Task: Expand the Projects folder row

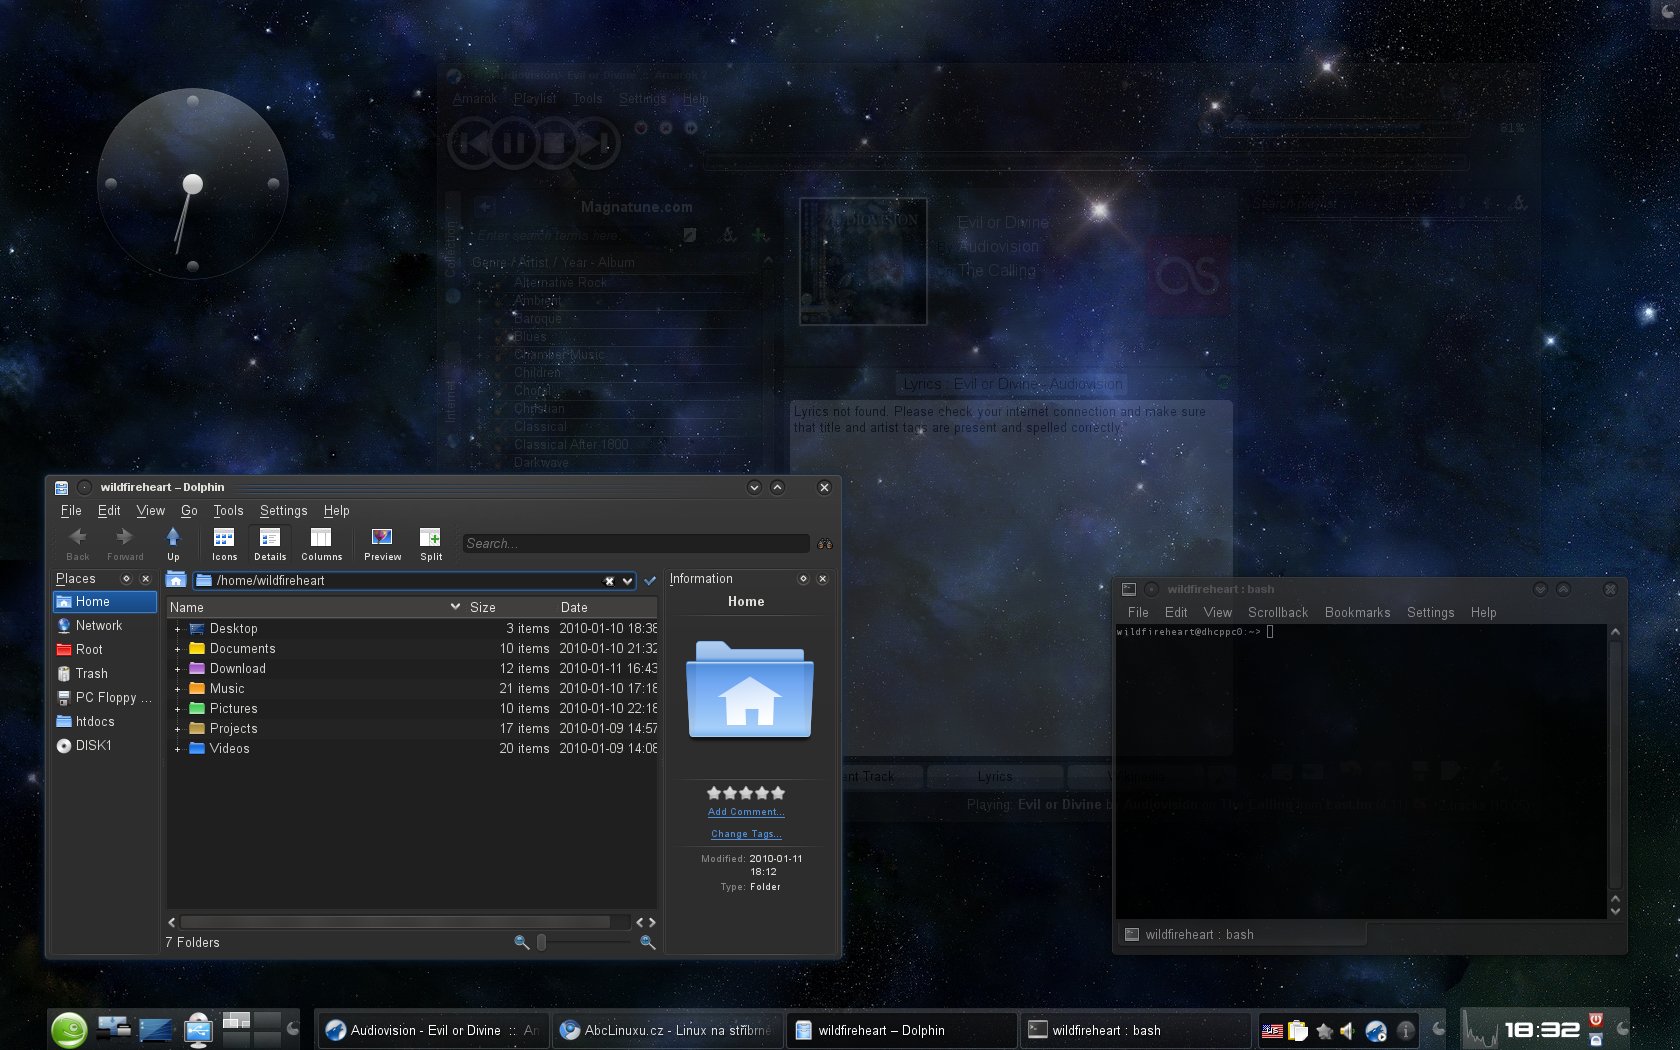Action: [x=177, y=729]
